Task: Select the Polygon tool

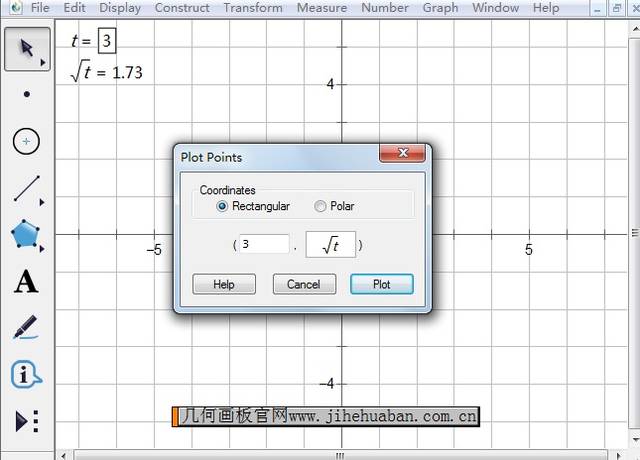Action: point(26,235)
